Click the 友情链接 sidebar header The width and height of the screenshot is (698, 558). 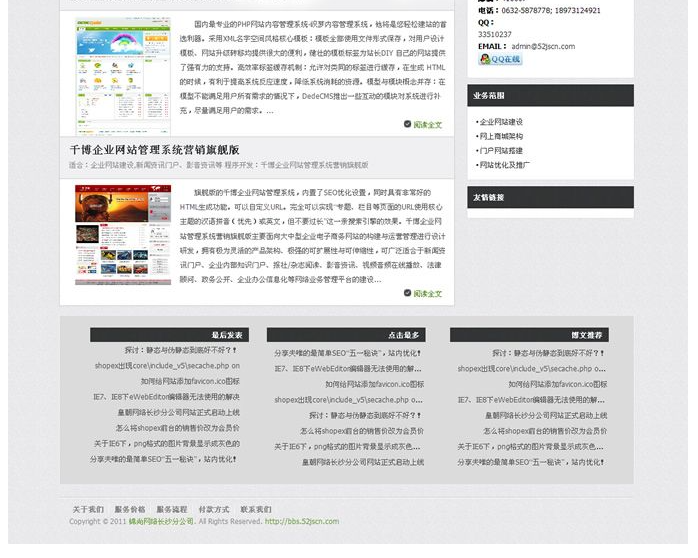click(550, 197)
